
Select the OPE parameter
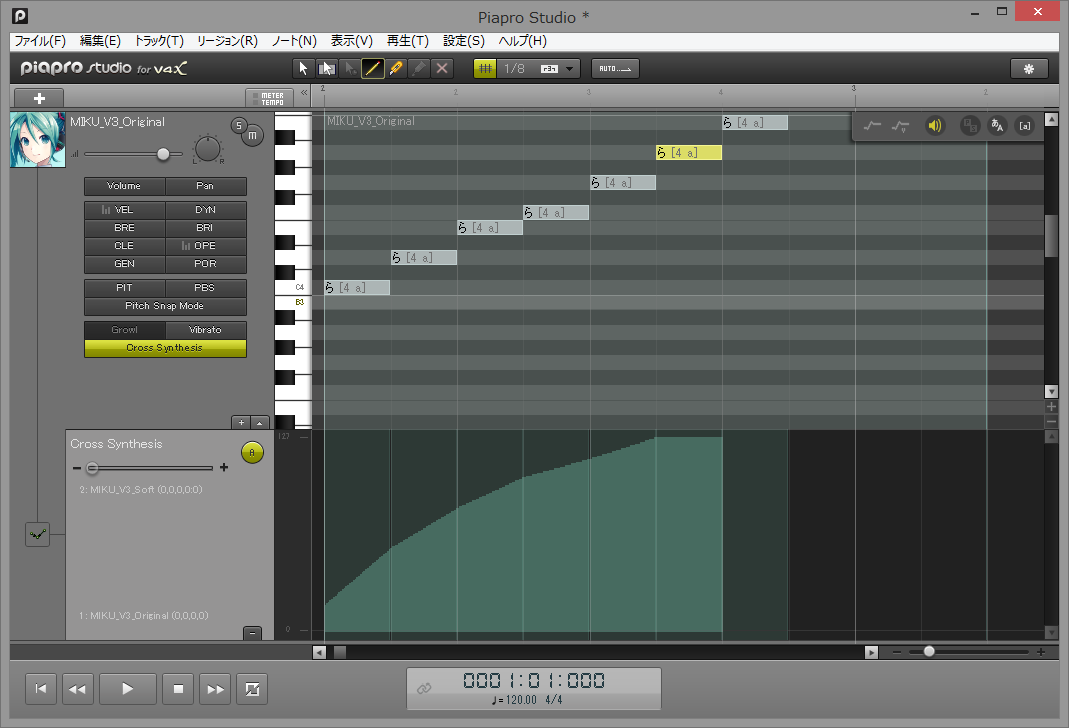205,246
